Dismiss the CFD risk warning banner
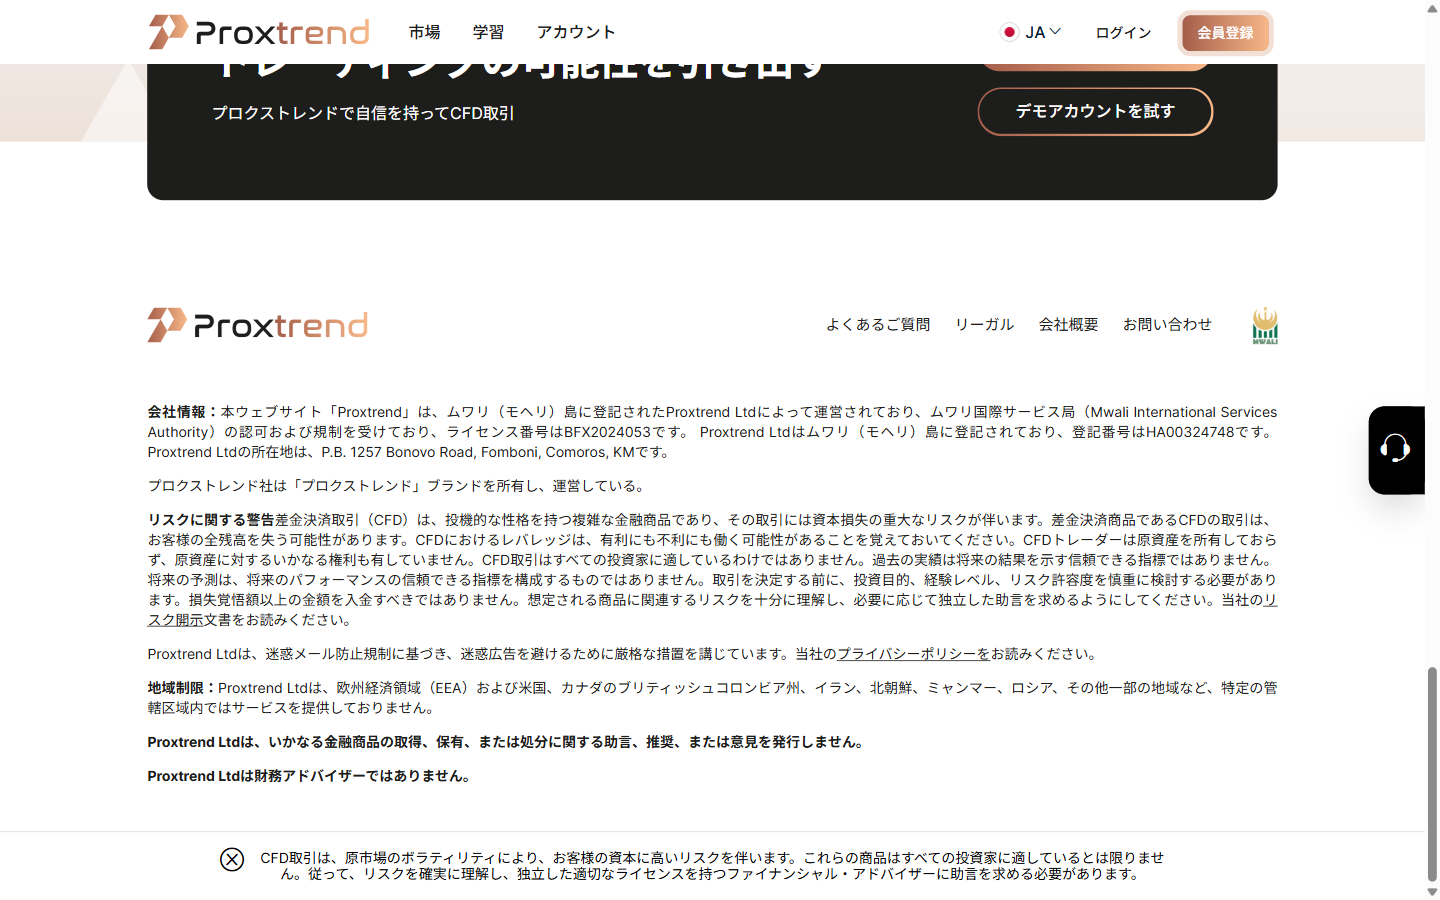This screenshot has width=1440, height=900. click(x=232, y=860)
